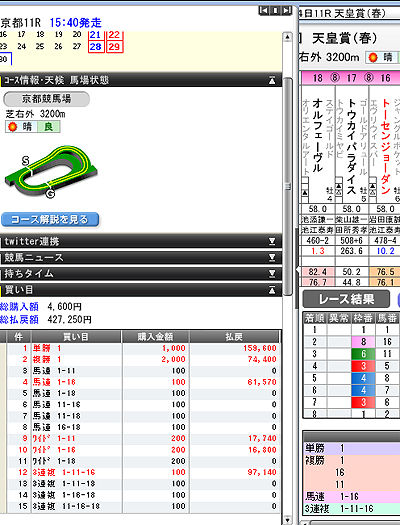Click the sun icon in 天皇賞(春) header

pos(373,58)
